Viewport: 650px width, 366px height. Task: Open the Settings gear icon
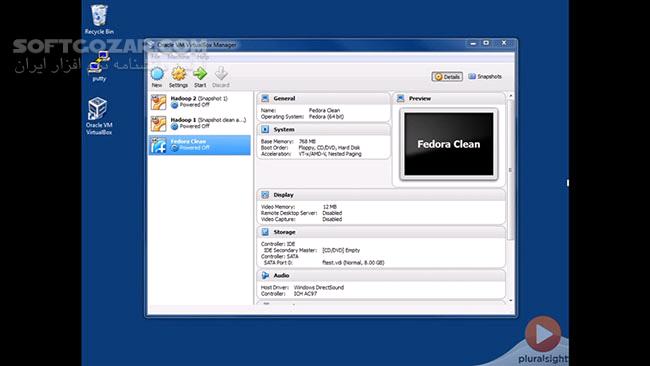(x=179, y=77)
